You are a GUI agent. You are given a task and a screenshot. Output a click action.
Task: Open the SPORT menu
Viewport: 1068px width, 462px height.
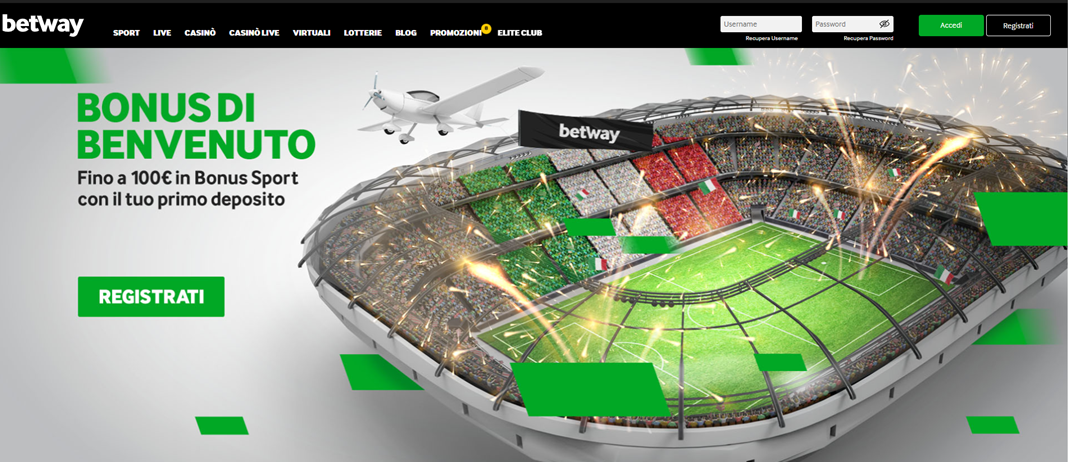pyautogui.click(x=126, y=33)
